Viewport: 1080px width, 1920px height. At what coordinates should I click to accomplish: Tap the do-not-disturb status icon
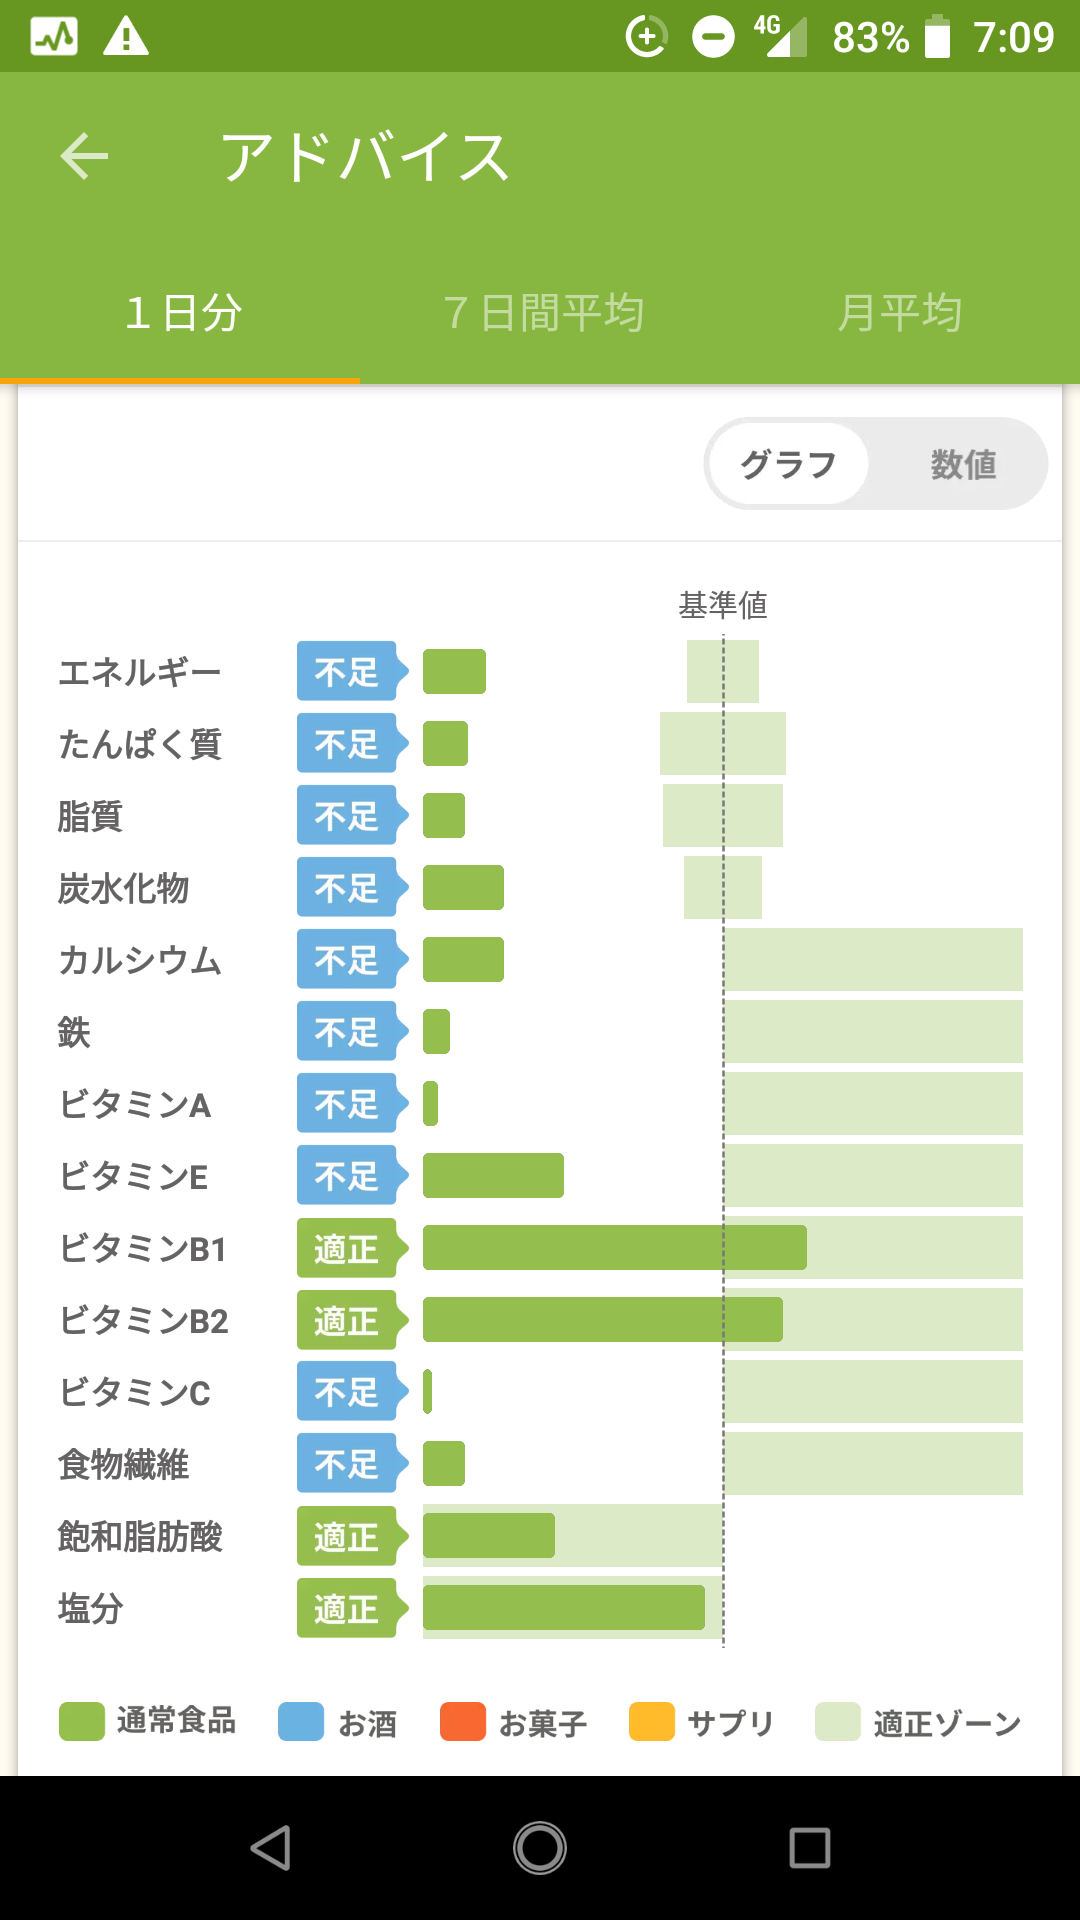[714, 37]
